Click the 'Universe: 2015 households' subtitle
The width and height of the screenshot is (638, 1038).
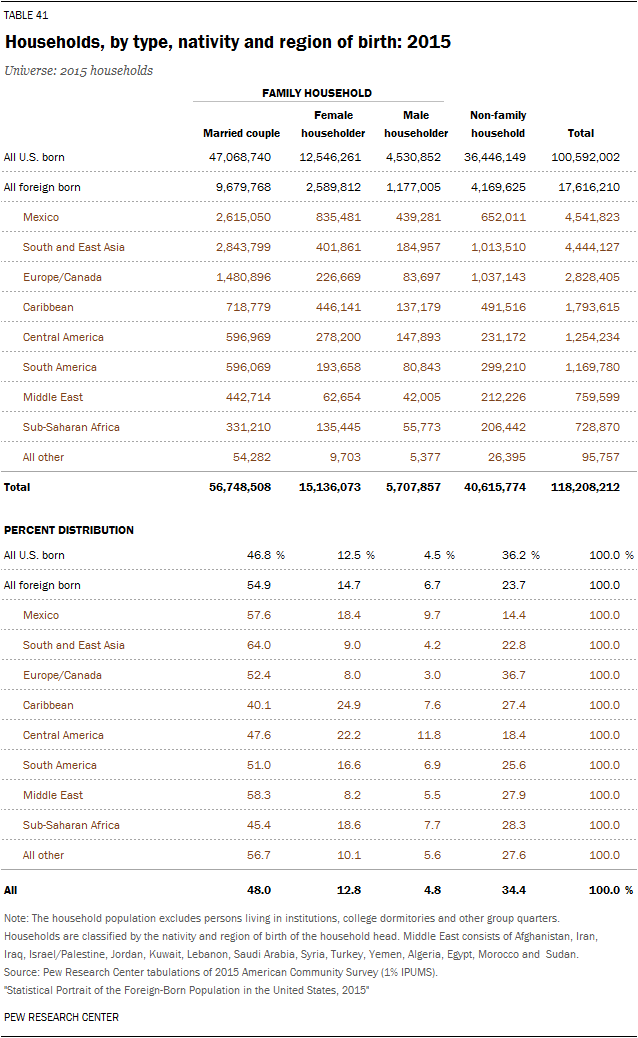(x=80, y=70)
